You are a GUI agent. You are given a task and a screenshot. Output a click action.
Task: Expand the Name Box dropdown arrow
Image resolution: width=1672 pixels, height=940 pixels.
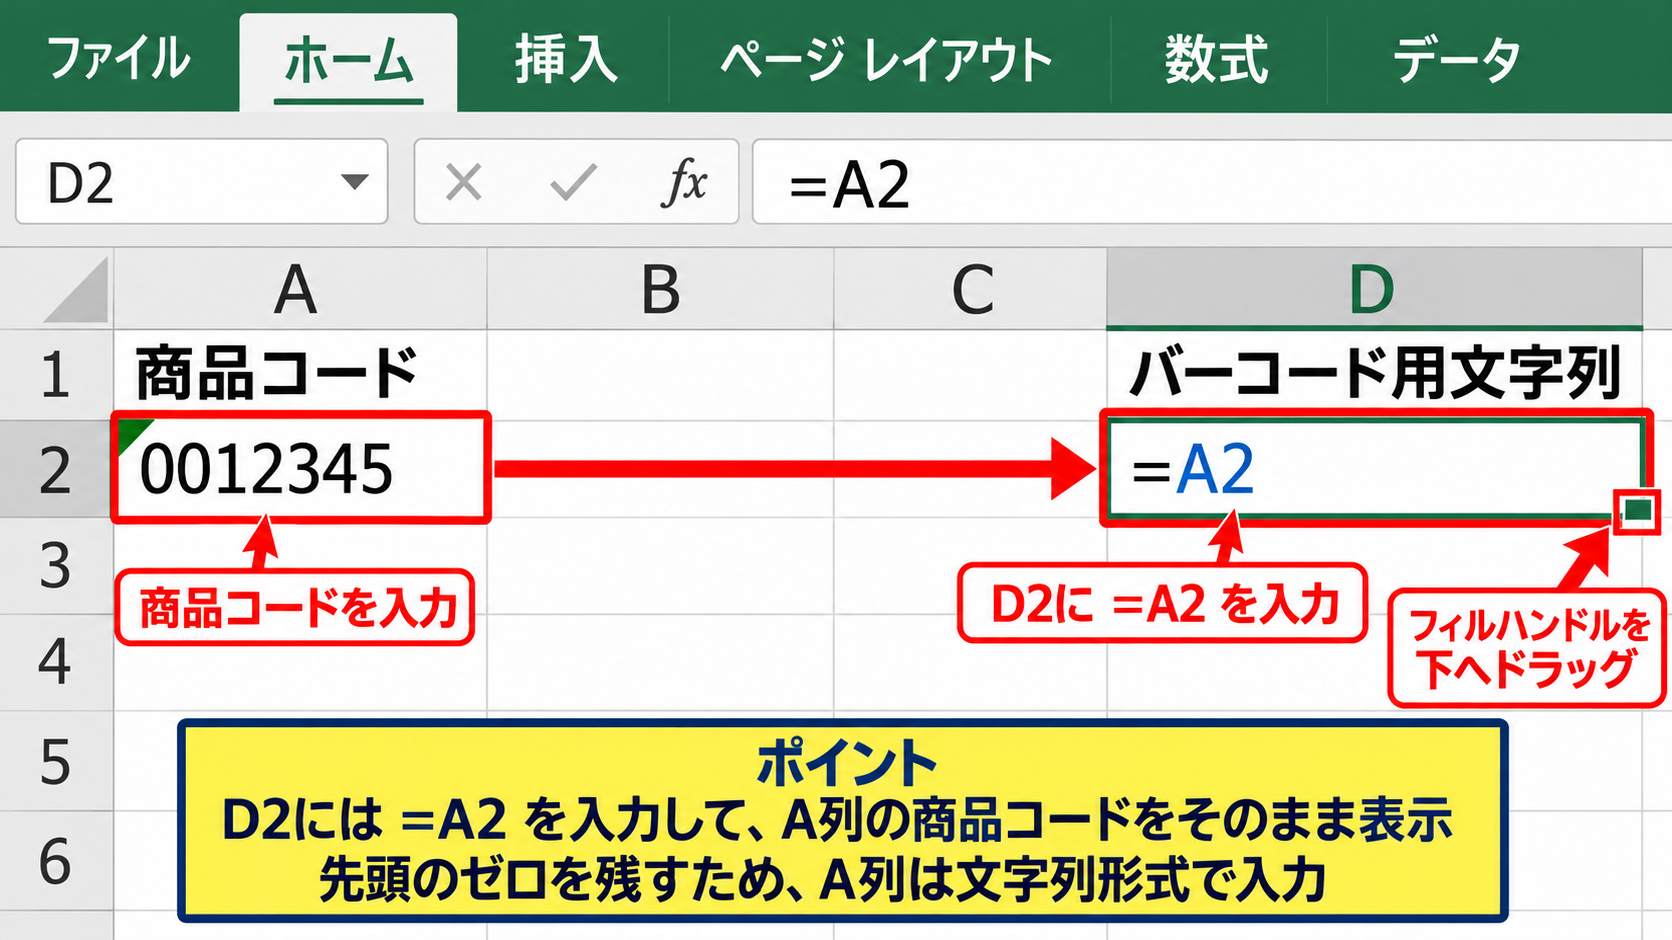click(354, 182)
